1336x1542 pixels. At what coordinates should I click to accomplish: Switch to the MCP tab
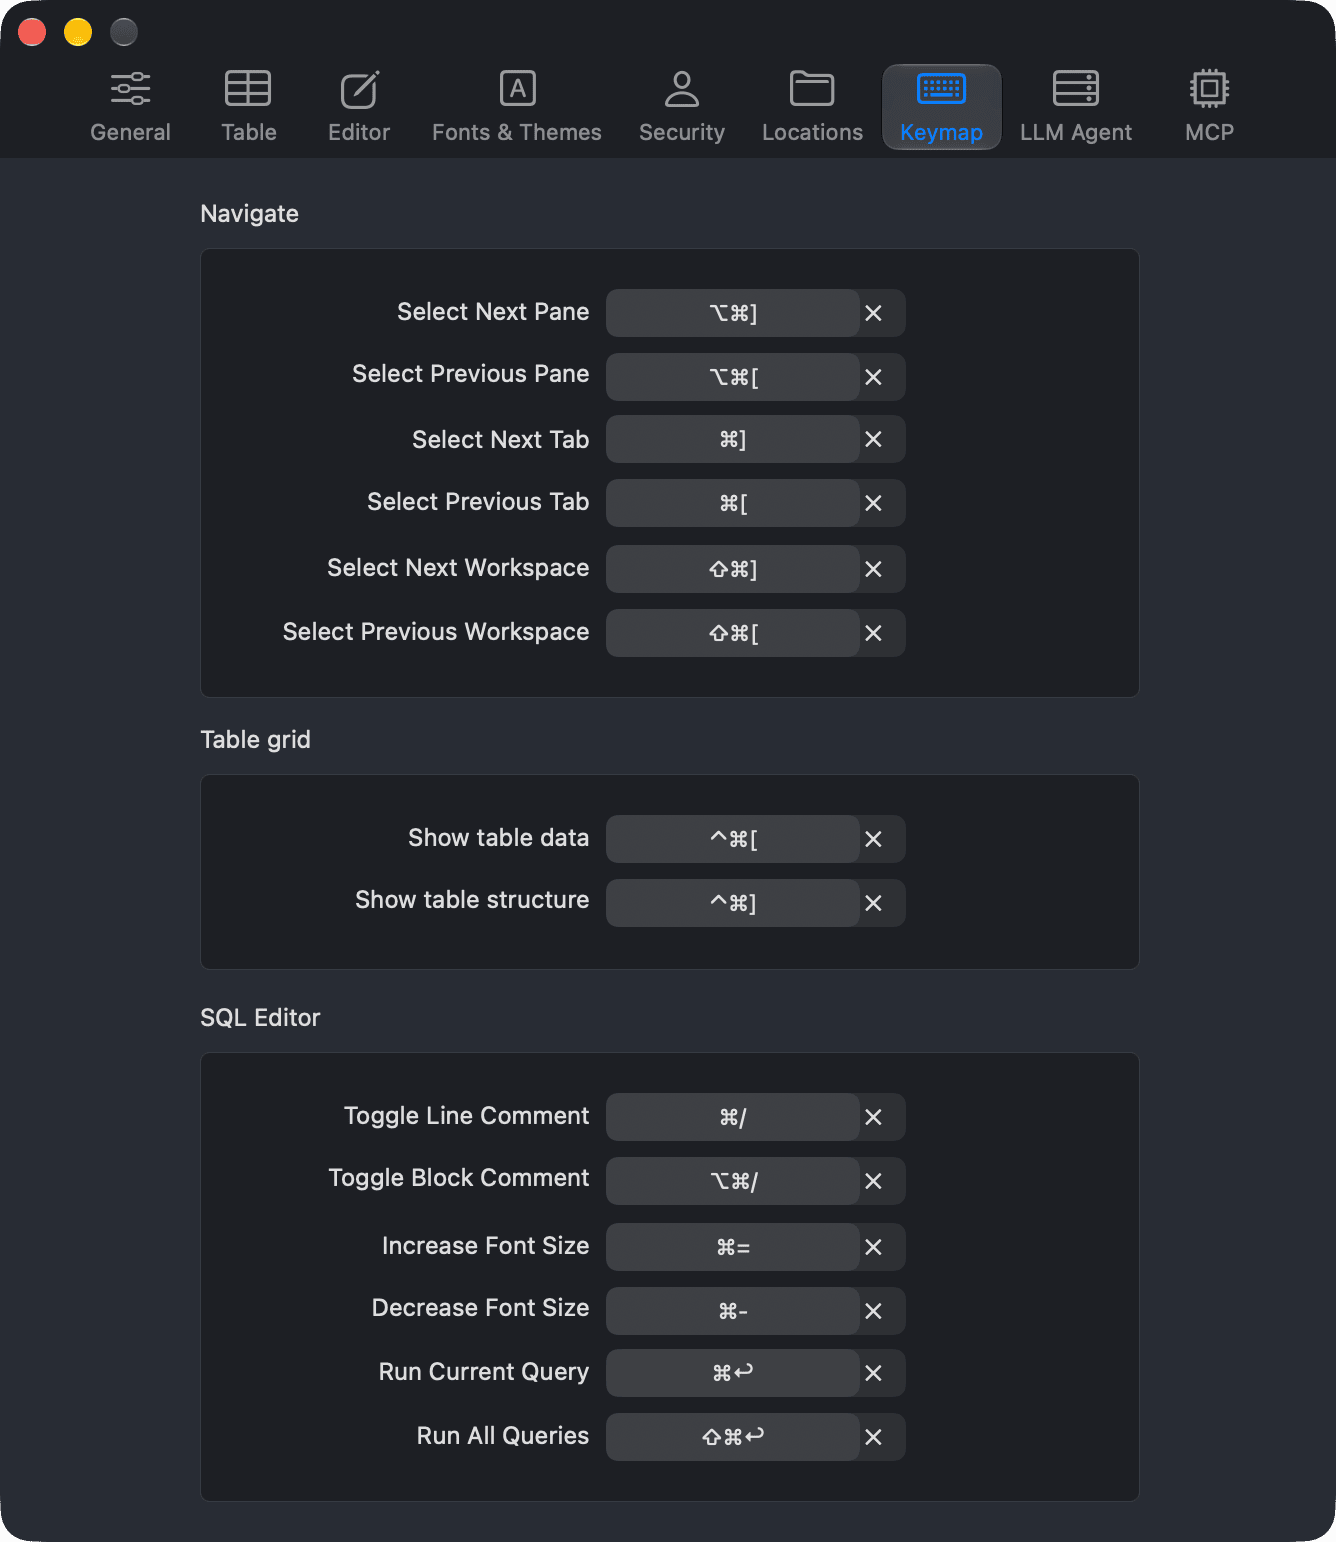[1209, 107]
